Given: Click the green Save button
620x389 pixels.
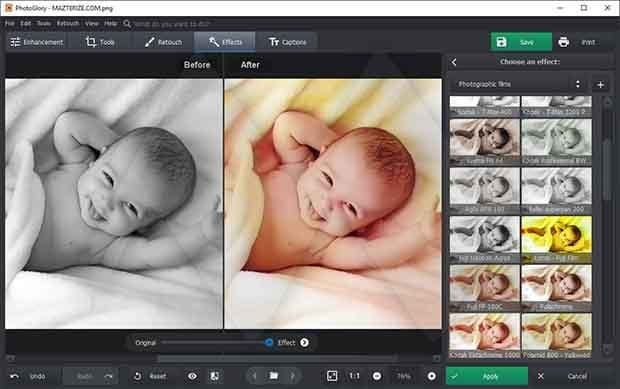Looking at the screenshot, I should click(521, 42).
